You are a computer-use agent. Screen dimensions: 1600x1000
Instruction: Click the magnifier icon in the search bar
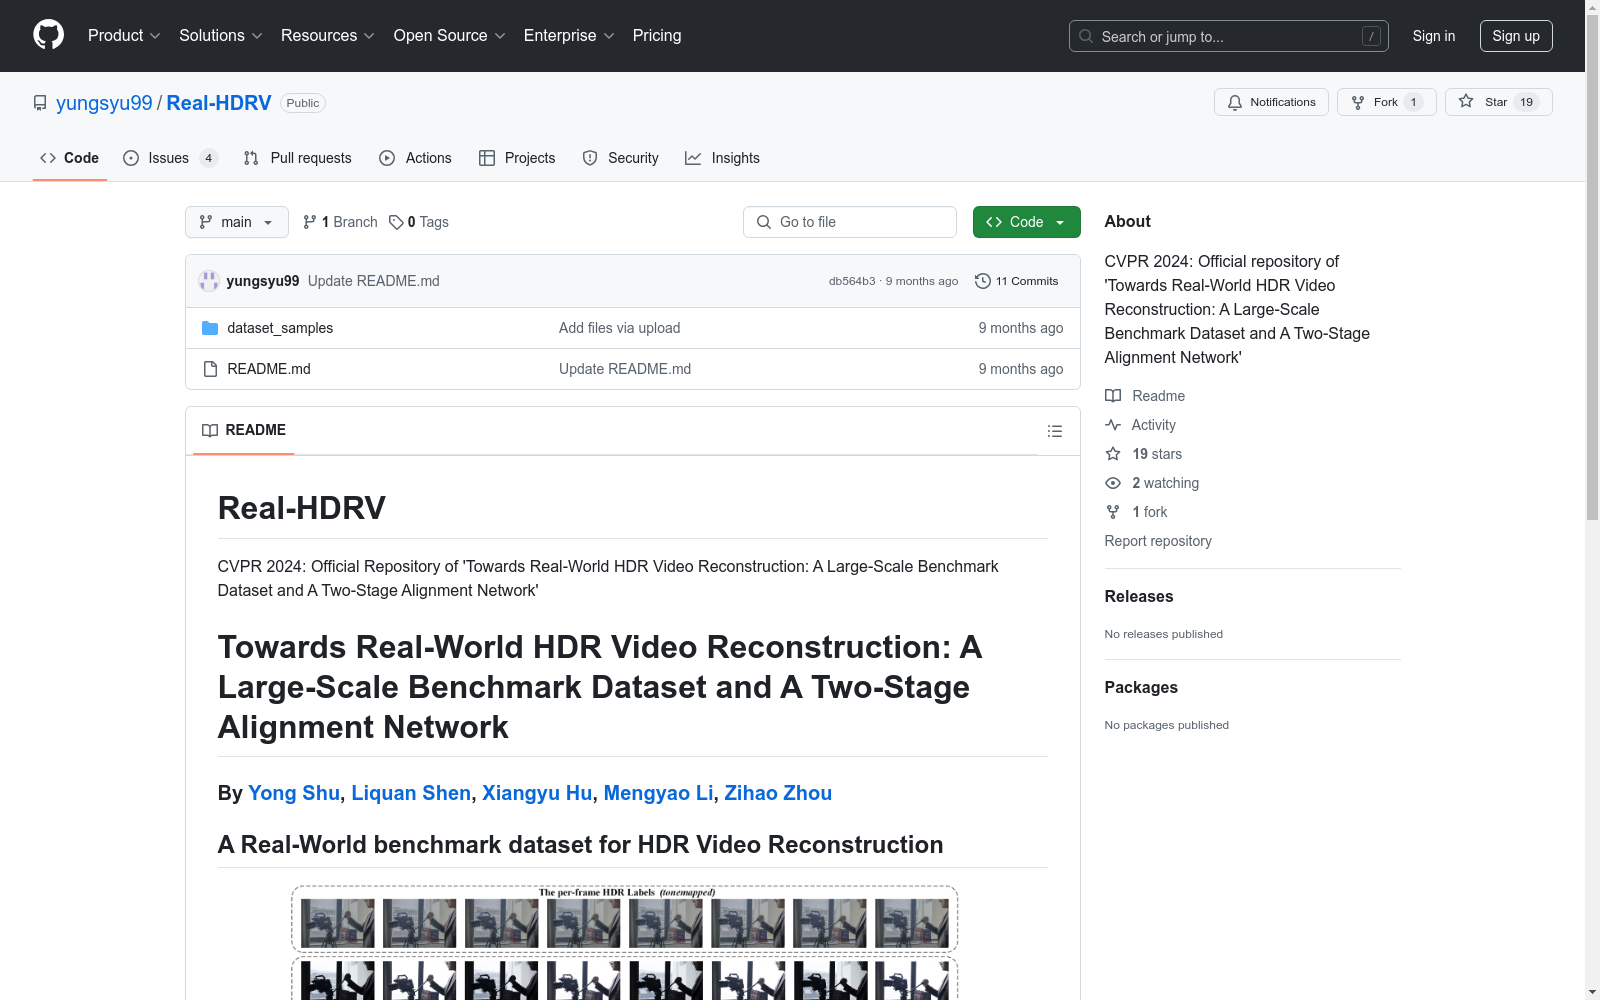[x=1086, y=36]
